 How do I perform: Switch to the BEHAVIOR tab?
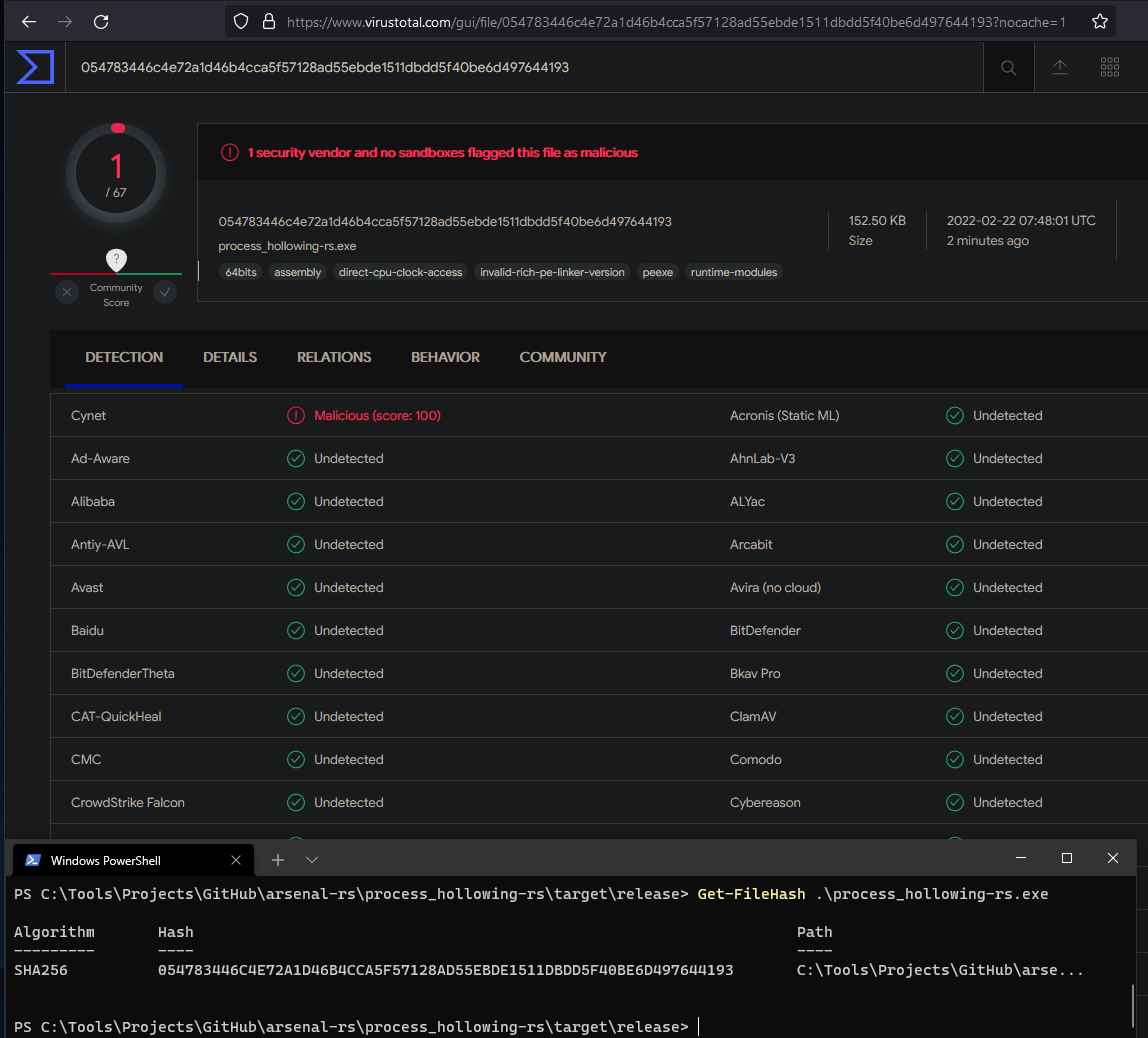[445, 357]
